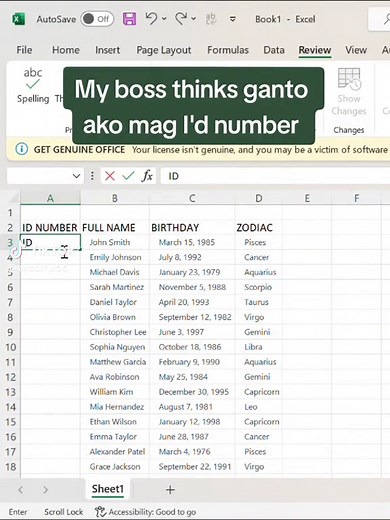Add a new sheet with plus icon
The width and height of the screenshot is (390, 520).
[x=170, y=490]
